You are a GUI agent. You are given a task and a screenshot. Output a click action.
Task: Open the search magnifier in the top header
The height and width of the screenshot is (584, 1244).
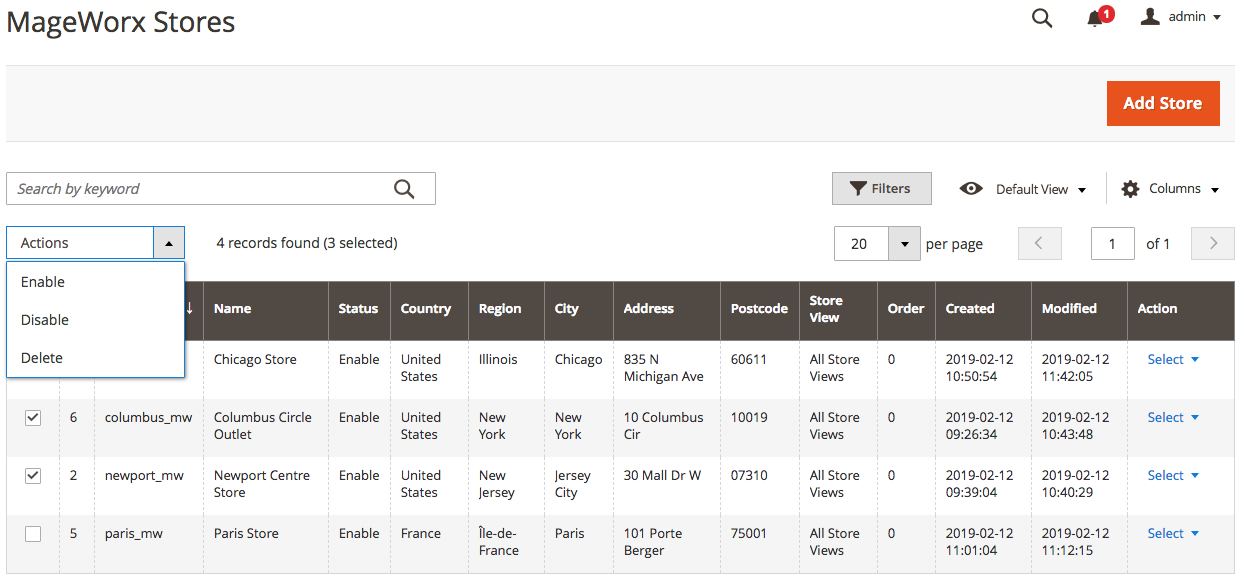(x=1042, y=18)
